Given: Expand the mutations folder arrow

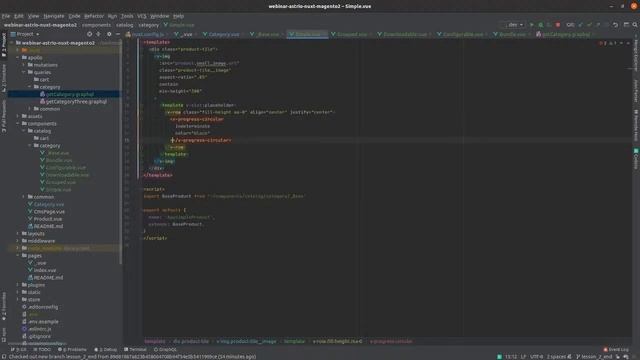Looking at the screenshot, I should [x=24, y=65].
